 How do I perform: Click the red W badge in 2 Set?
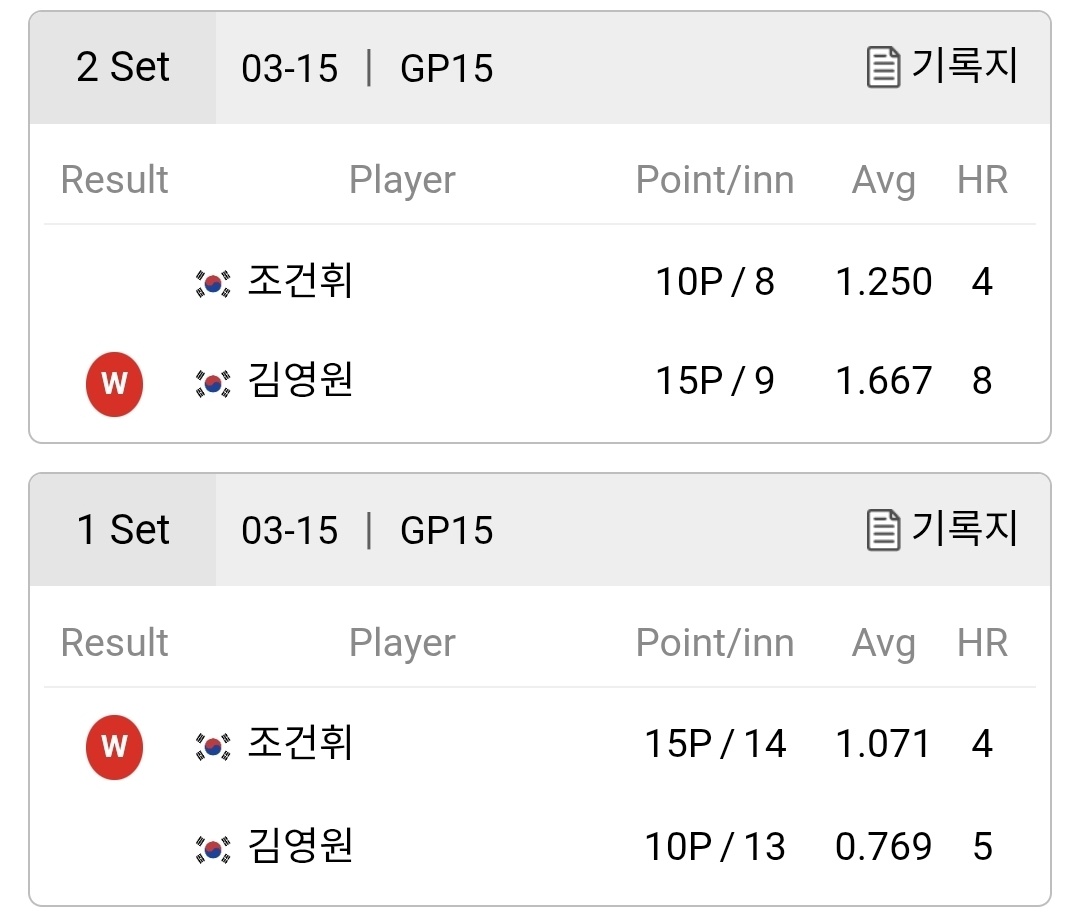click(114, 384)
